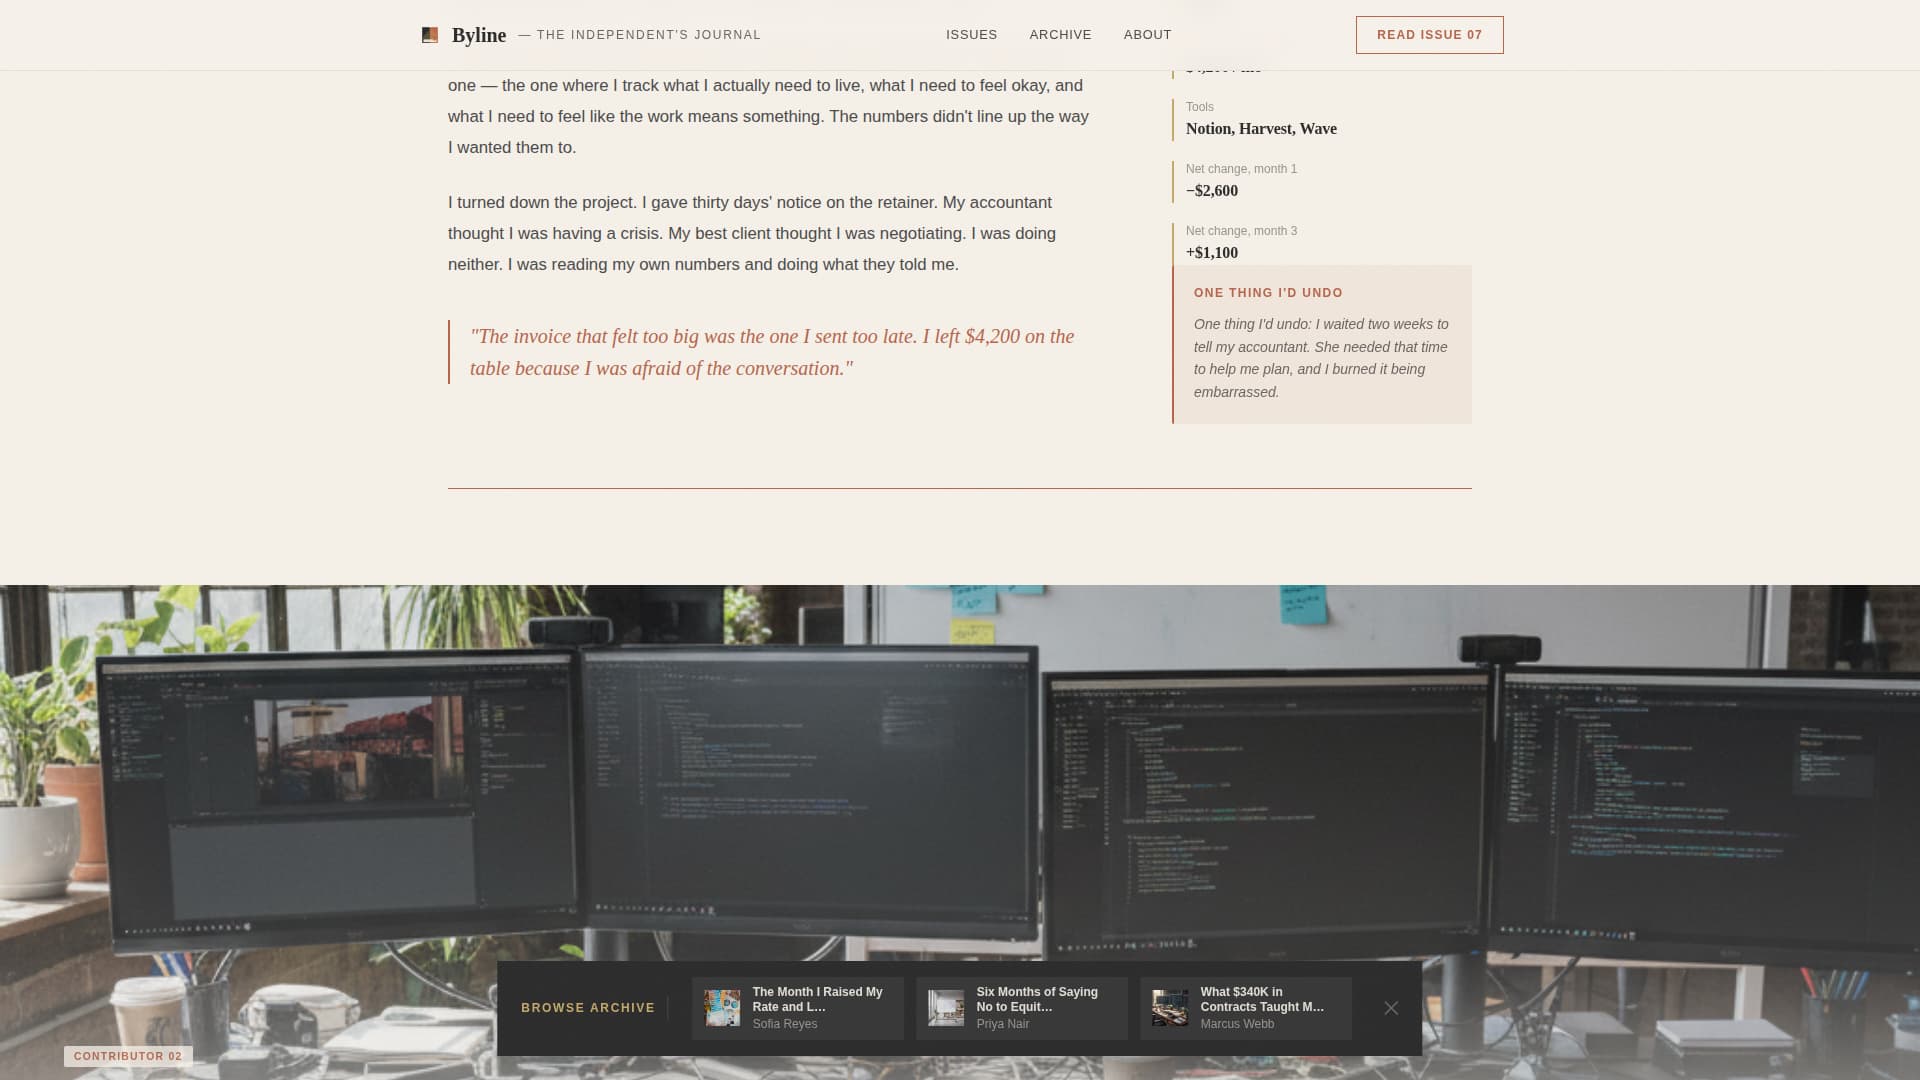Close the Browse Archive bar
The height and width of the screenshot is (1080, 1920).
tap(1391, 1008)
